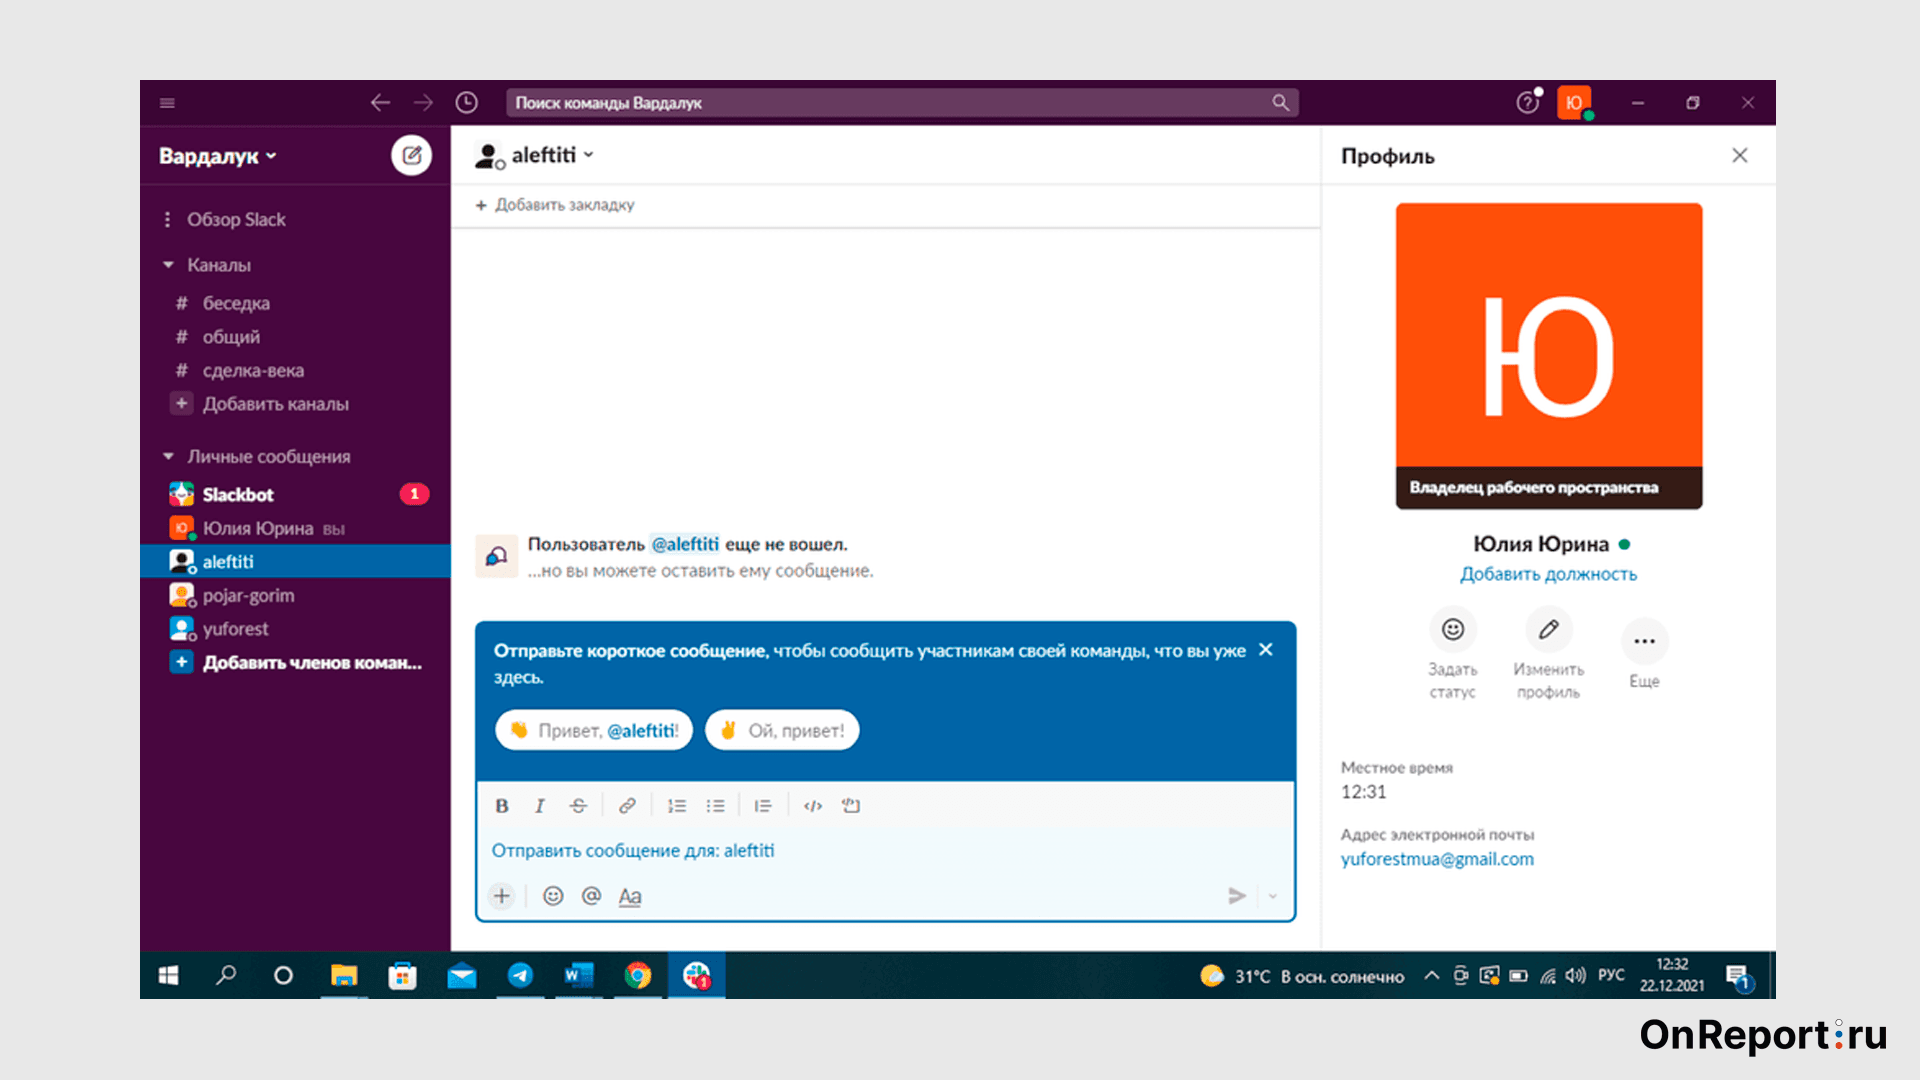This screenshot has width=1920, height=1080.
Task: Open the help question mark icon
Action: coord(1528,103)
